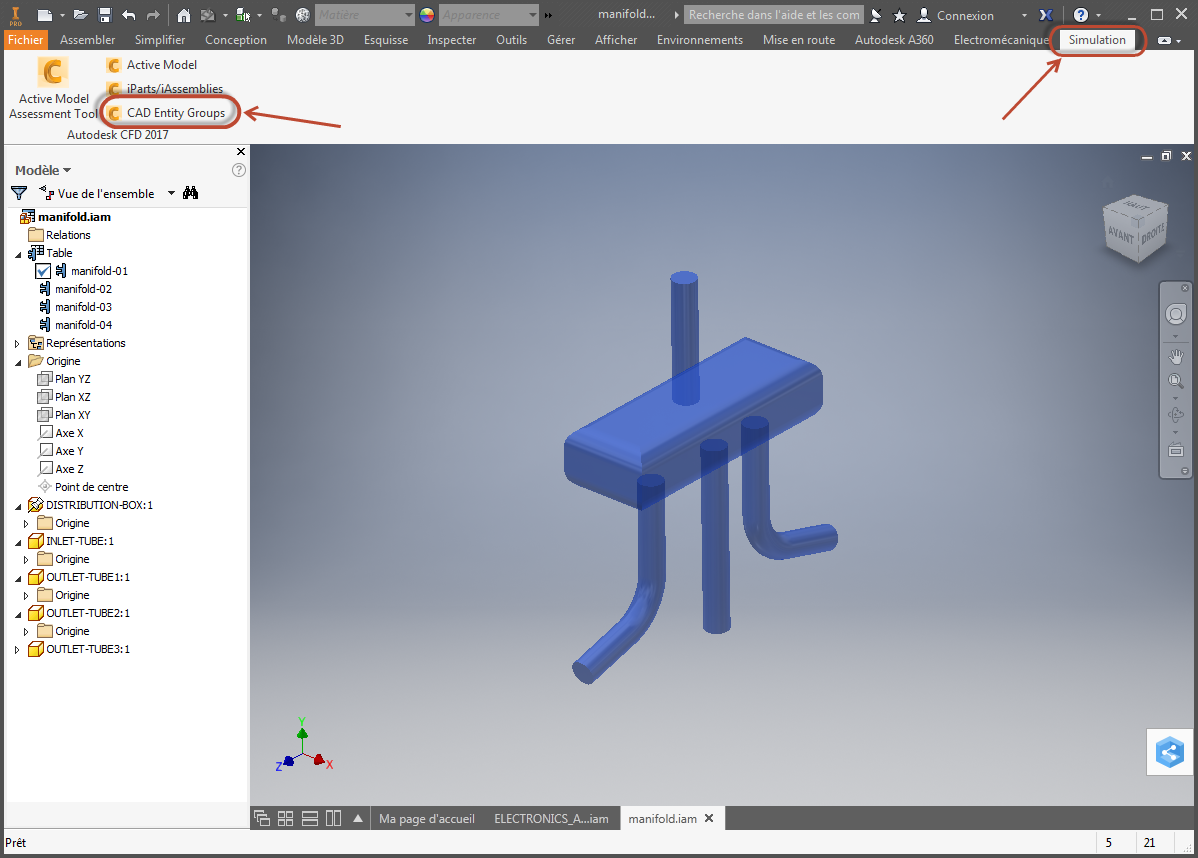Viewport: 1198px width, 858px height.
Task: Open the color wheel appearance icon
Action: coord(427,15)
